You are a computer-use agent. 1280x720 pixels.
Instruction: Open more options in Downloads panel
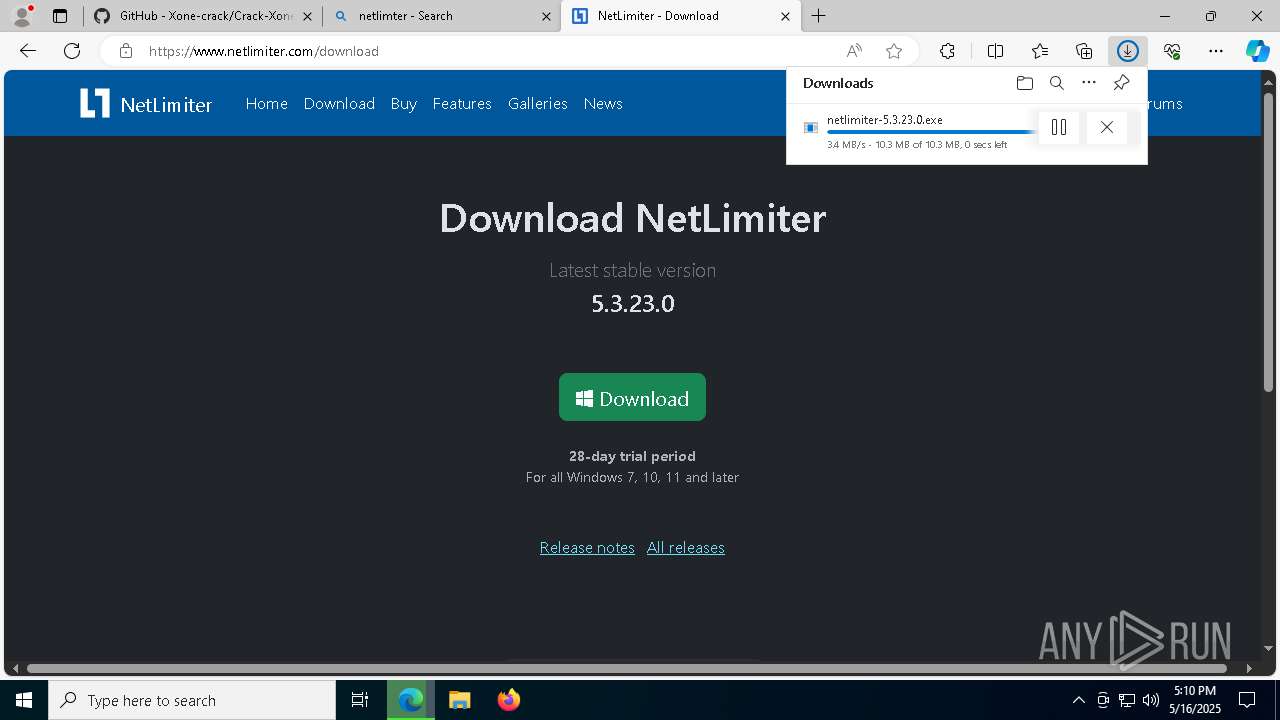[1089, 83]
